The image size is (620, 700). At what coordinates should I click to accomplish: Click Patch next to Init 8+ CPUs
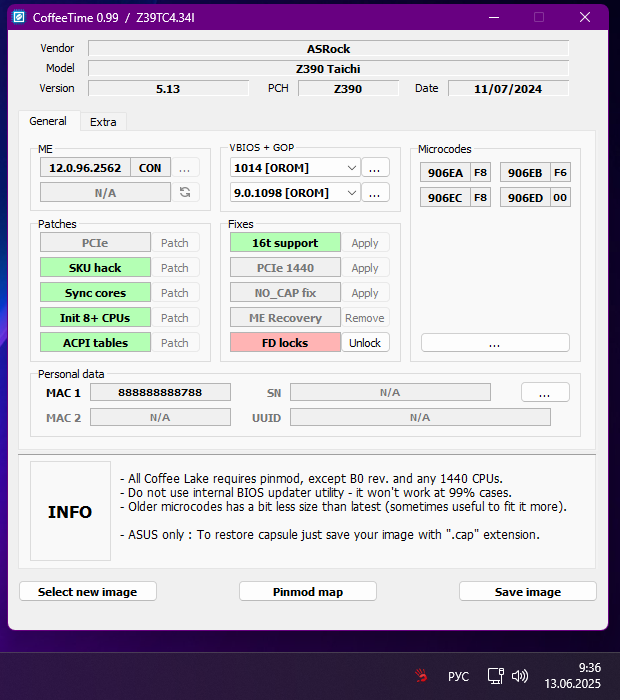tap(175, 318)
